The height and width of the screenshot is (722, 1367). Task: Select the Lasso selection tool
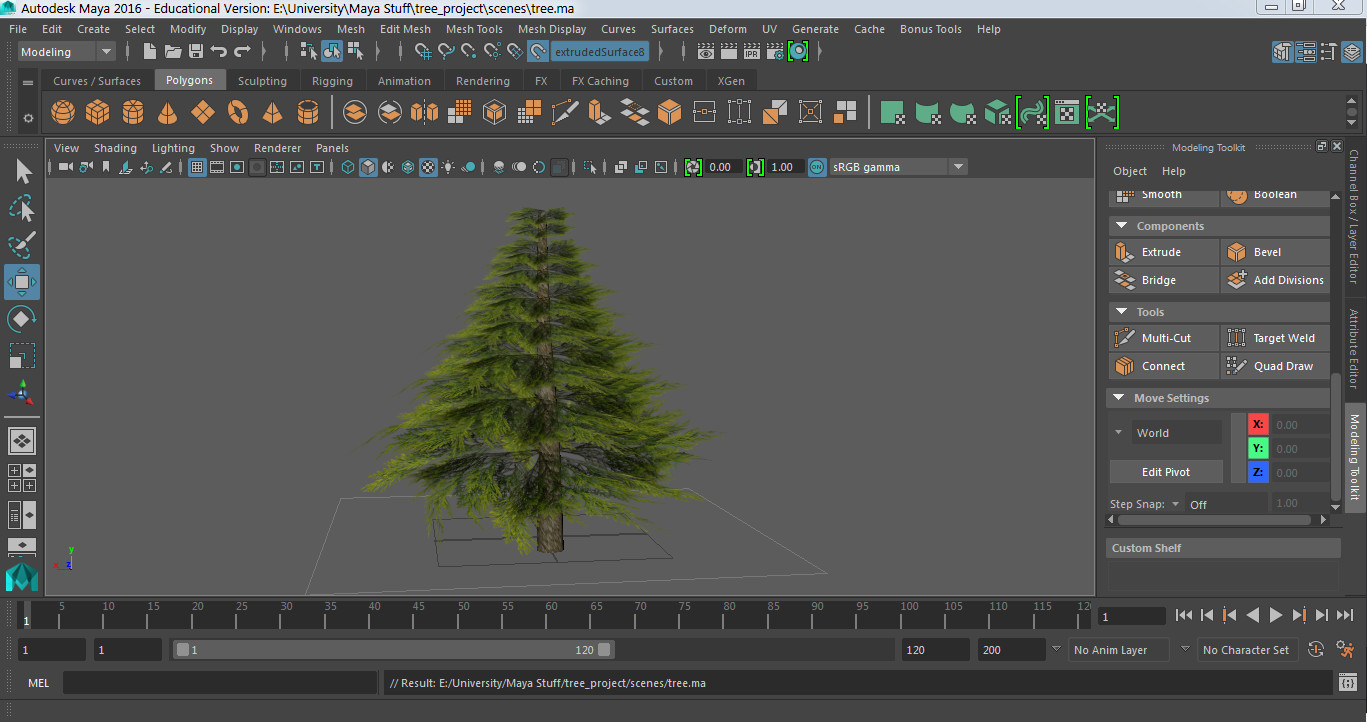[x=21, y=208]
